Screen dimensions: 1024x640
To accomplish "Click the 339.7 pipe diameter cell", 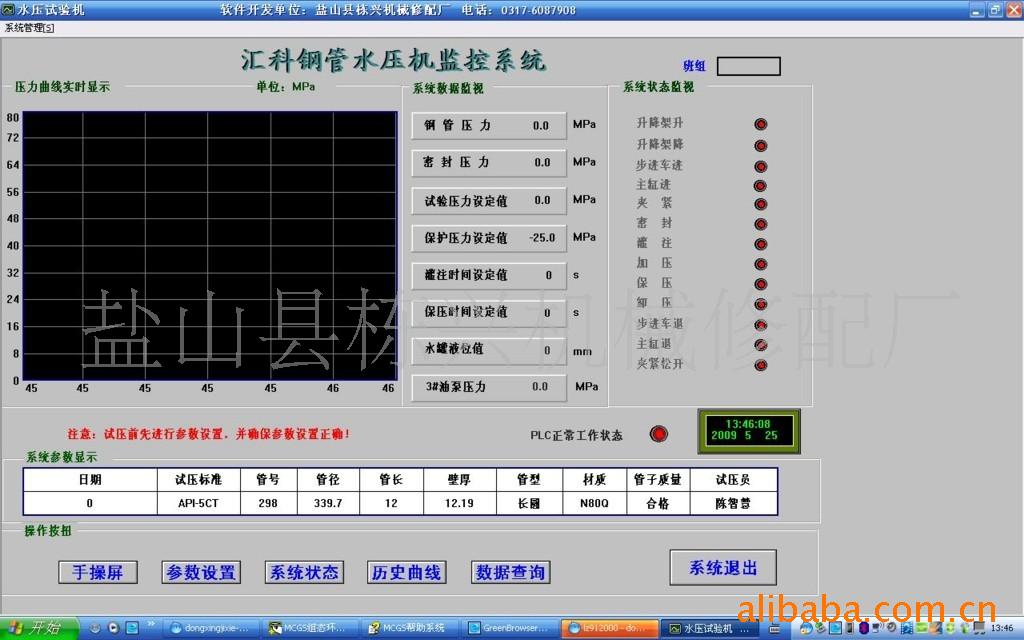I will coord(328,504).
